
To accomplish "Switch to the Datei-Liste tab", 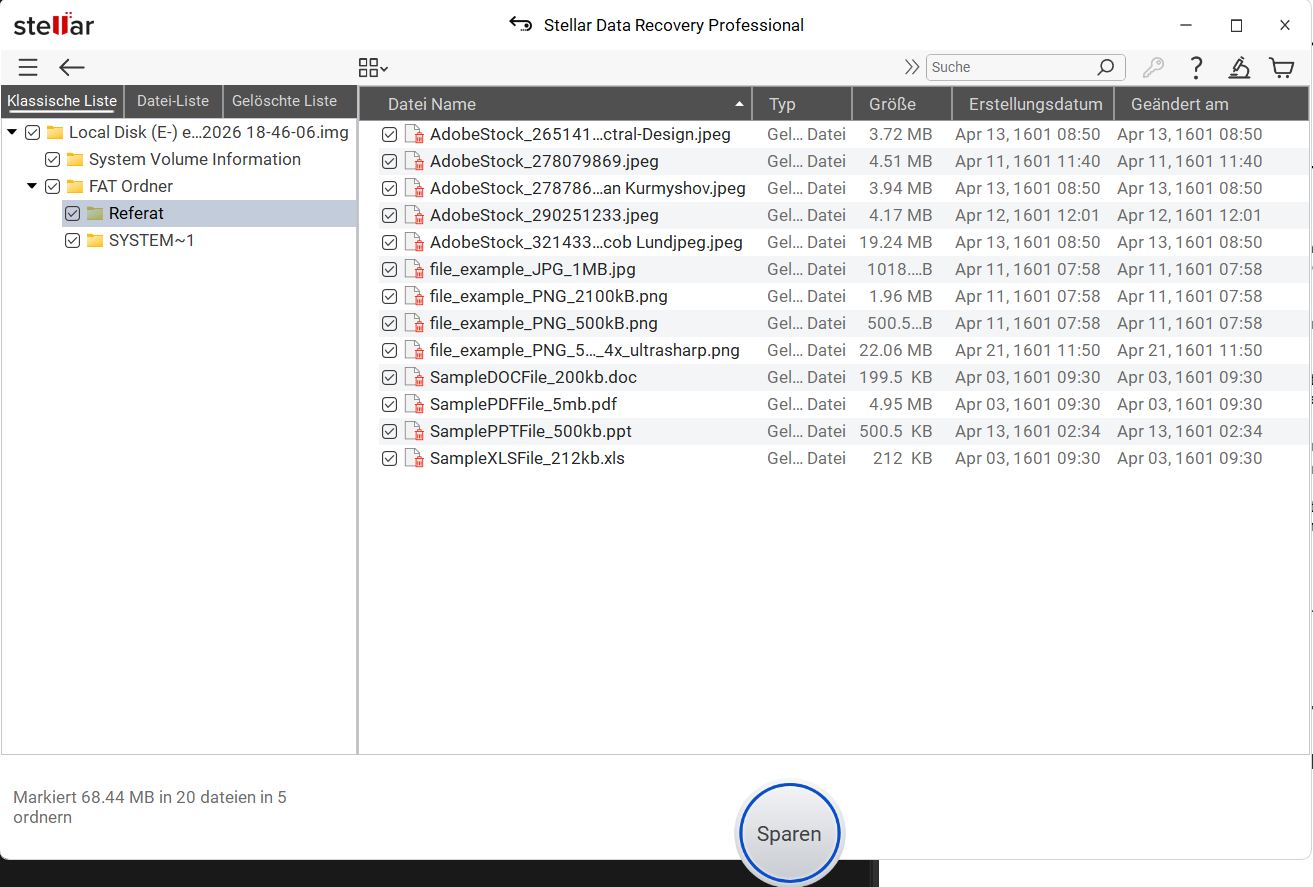I will point(173,101).
